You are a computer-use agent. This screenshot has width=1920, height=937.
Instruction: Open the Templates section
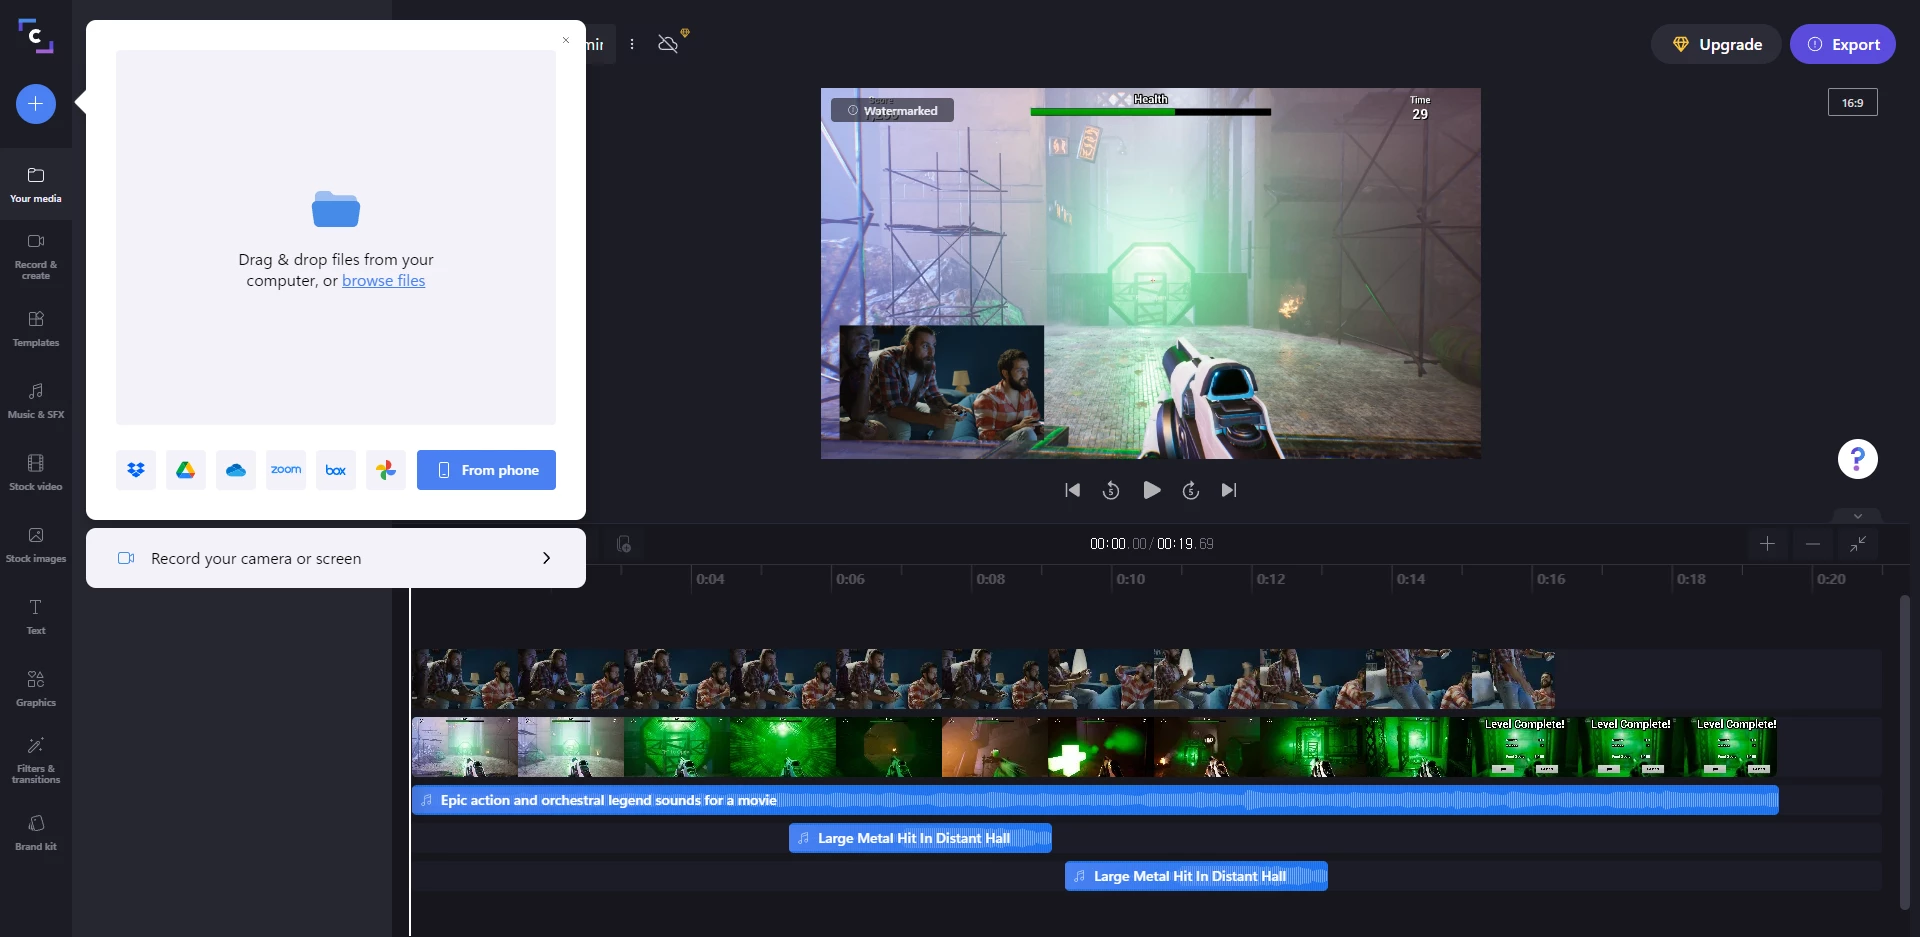[35, 328]
